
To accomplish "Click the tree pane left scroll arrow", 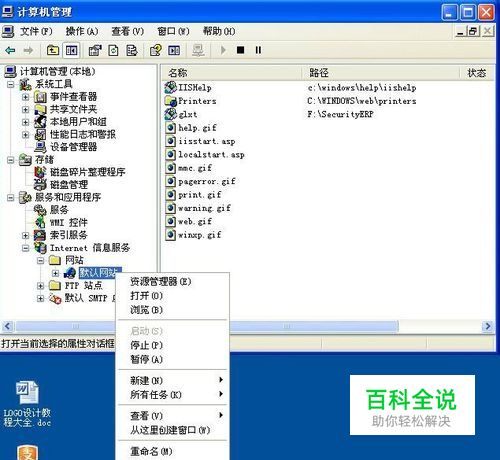I will [8, 326].
